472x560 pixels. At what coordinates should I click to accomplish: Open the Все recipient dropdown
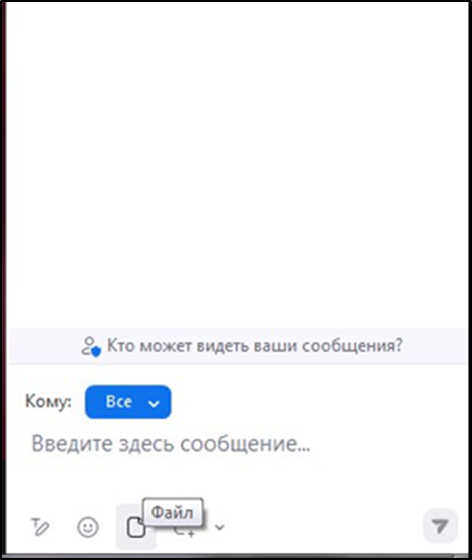(128, 402)
